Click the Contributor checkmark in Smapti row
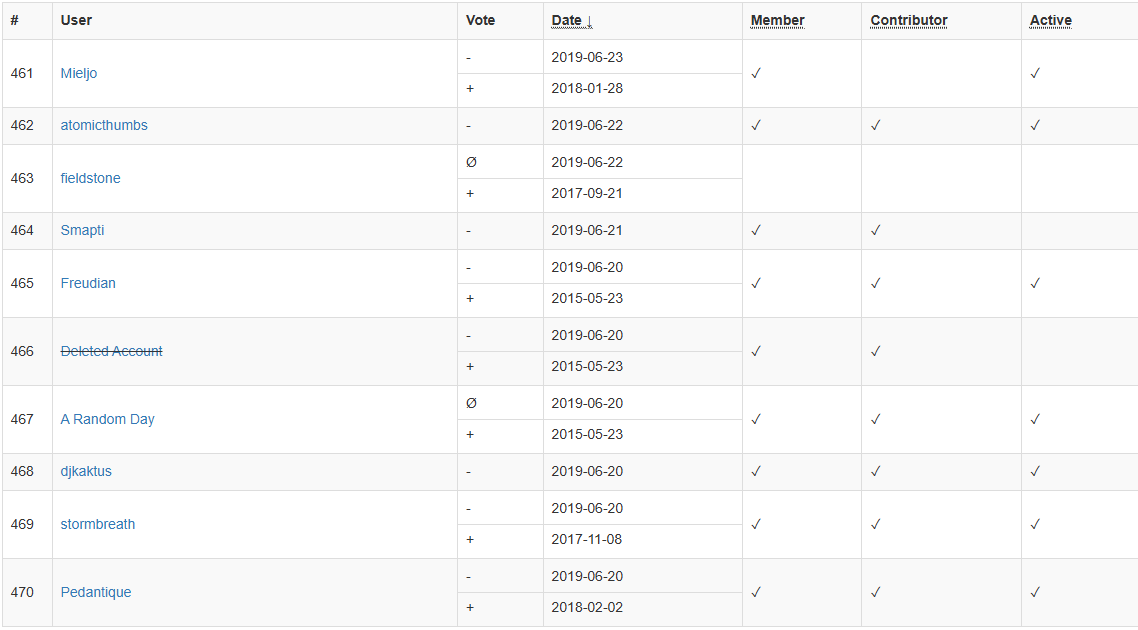Viewport: 1138px width, 630px height. pyautogui.click(x=875, y=230)
